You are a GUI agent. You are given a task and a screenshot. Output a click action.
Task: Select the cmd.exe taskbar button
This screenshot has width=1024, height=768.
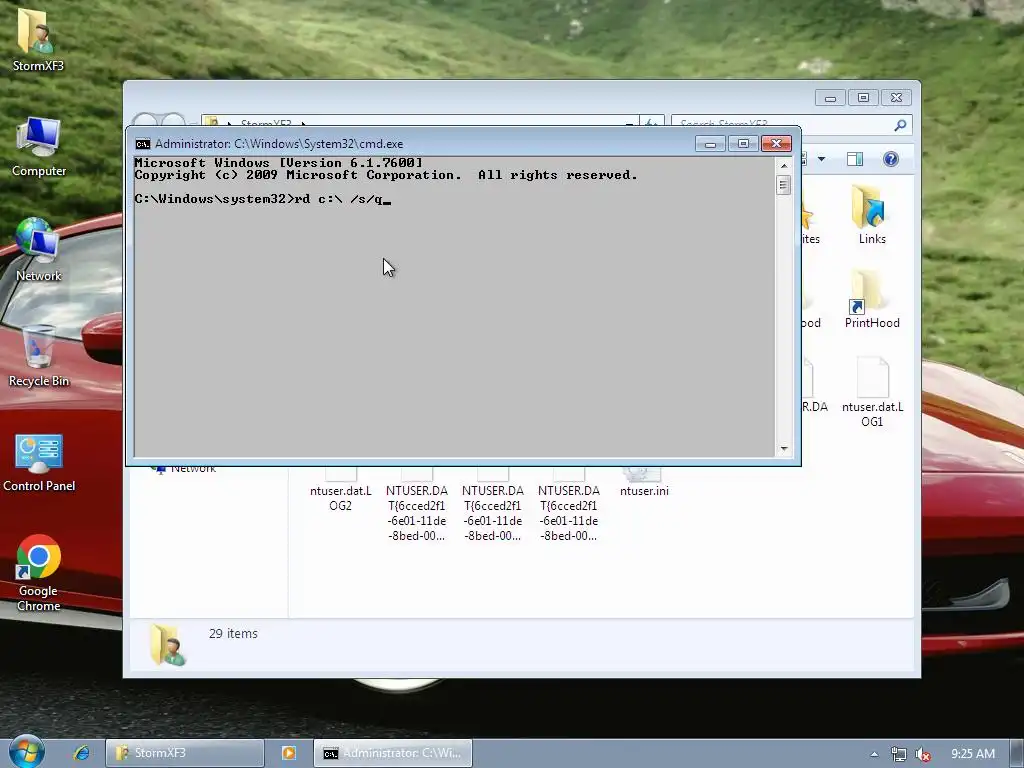[392, 753]
